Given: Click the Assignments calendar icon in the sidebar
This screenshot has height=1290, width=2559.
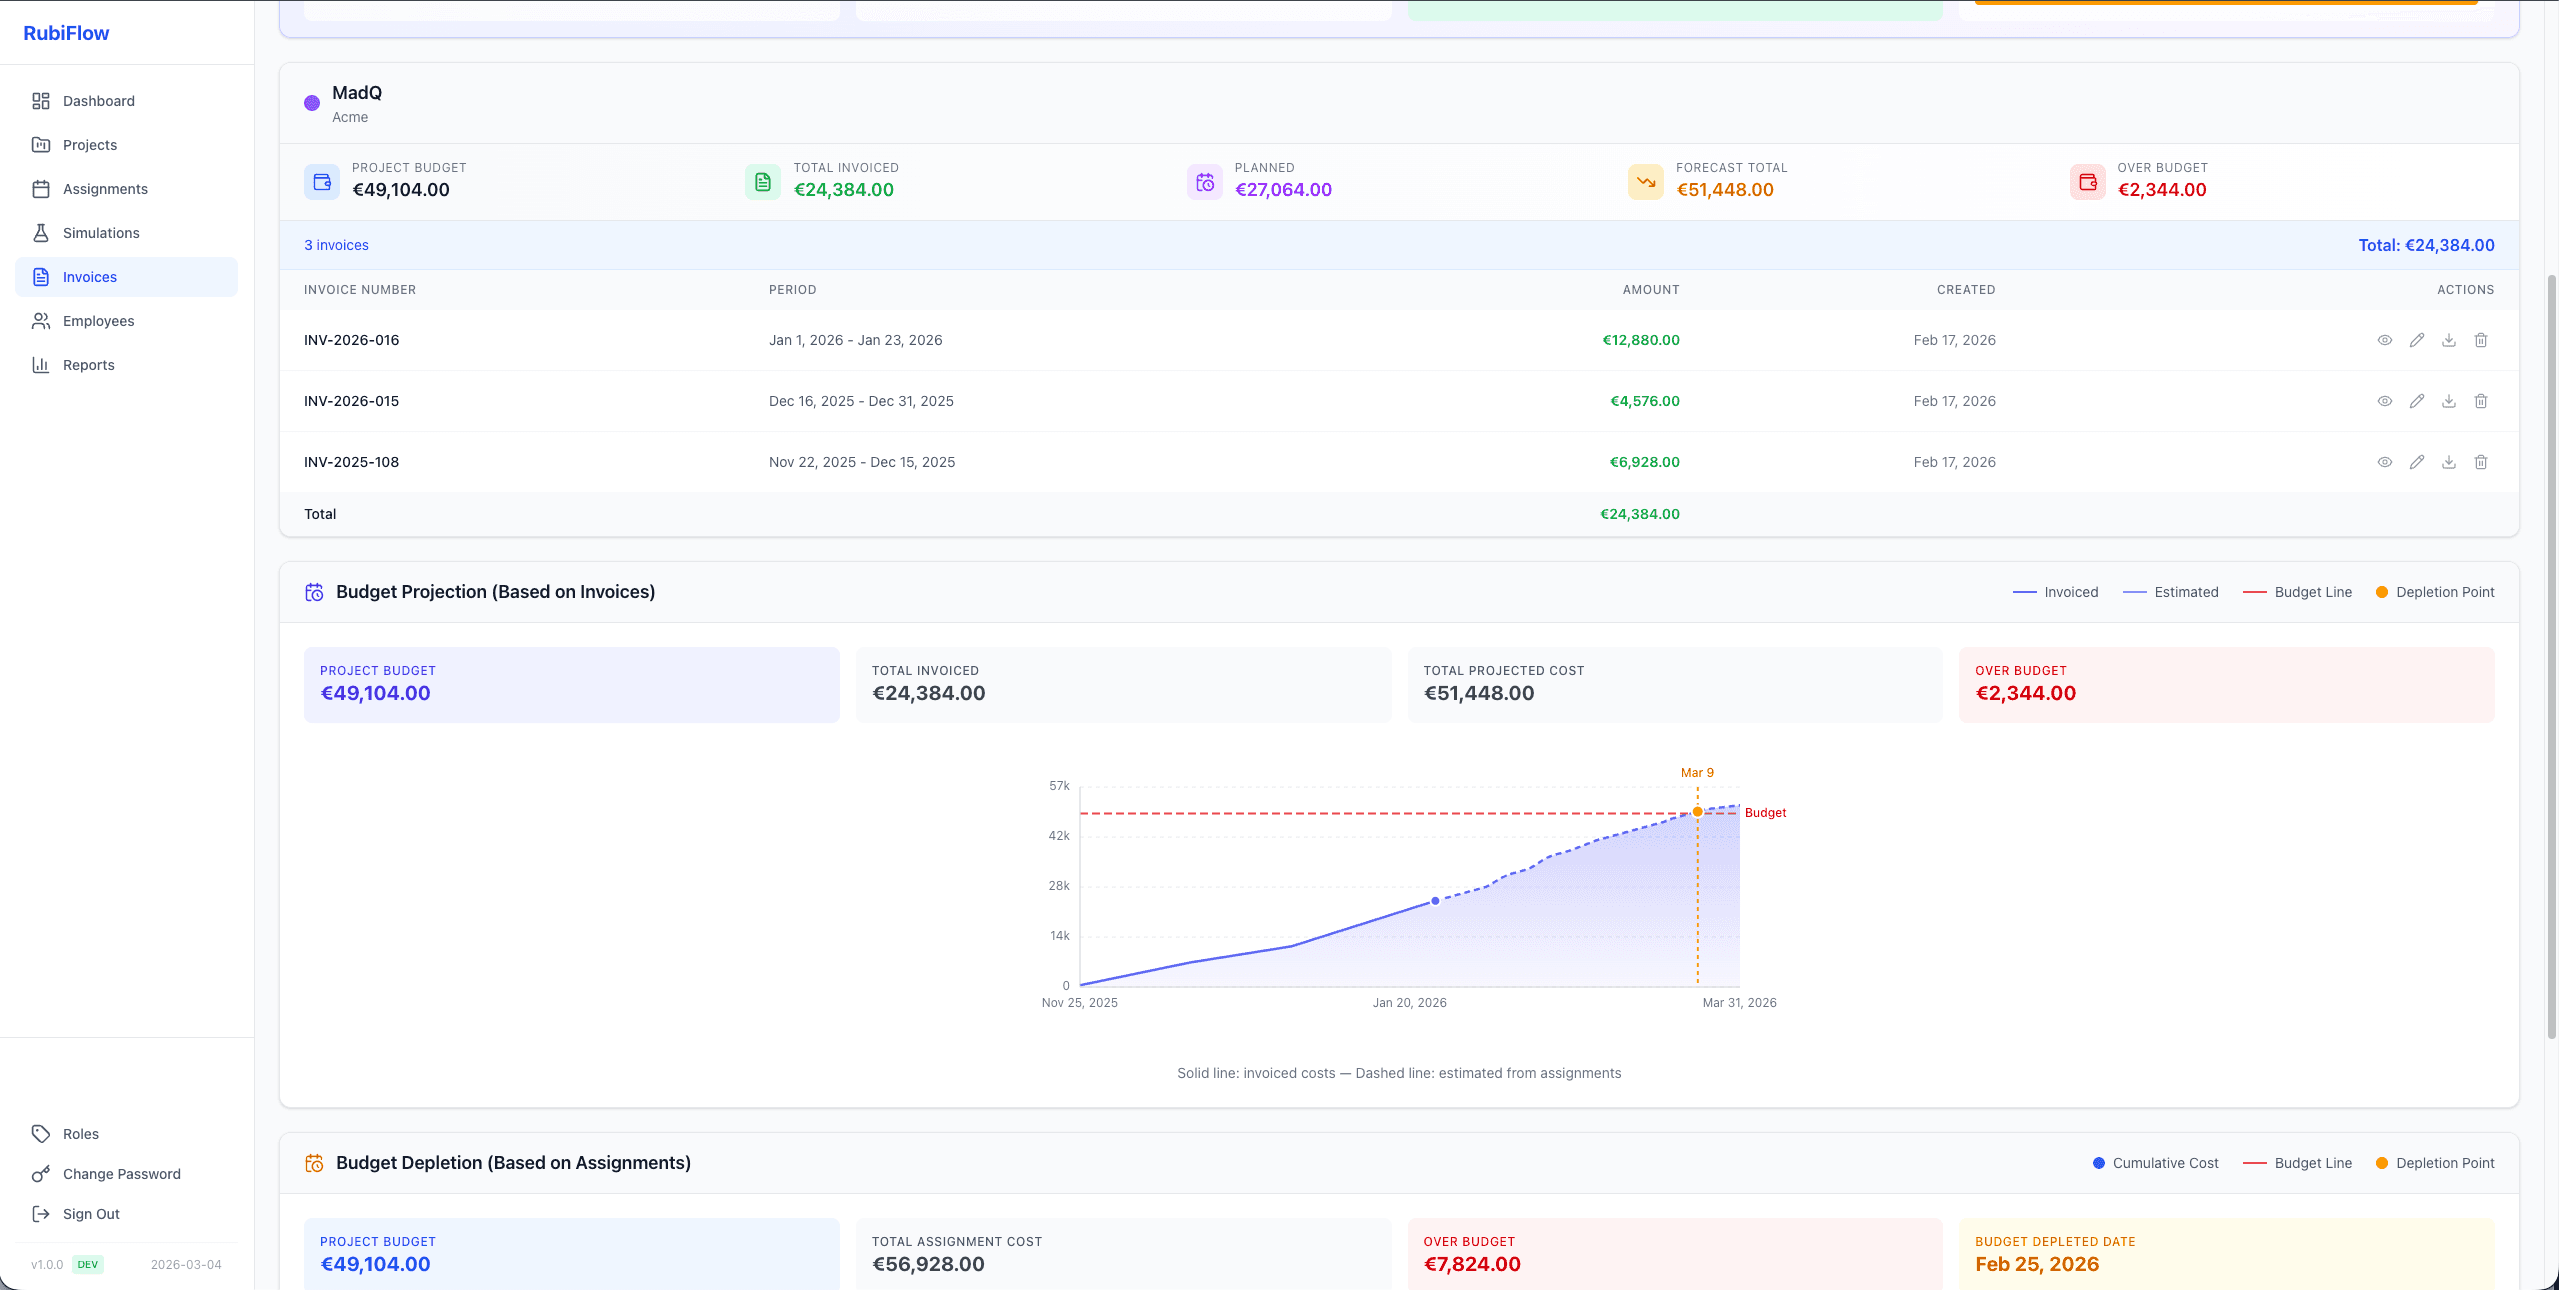Looking at the screenshot, I should click(41, 188).
